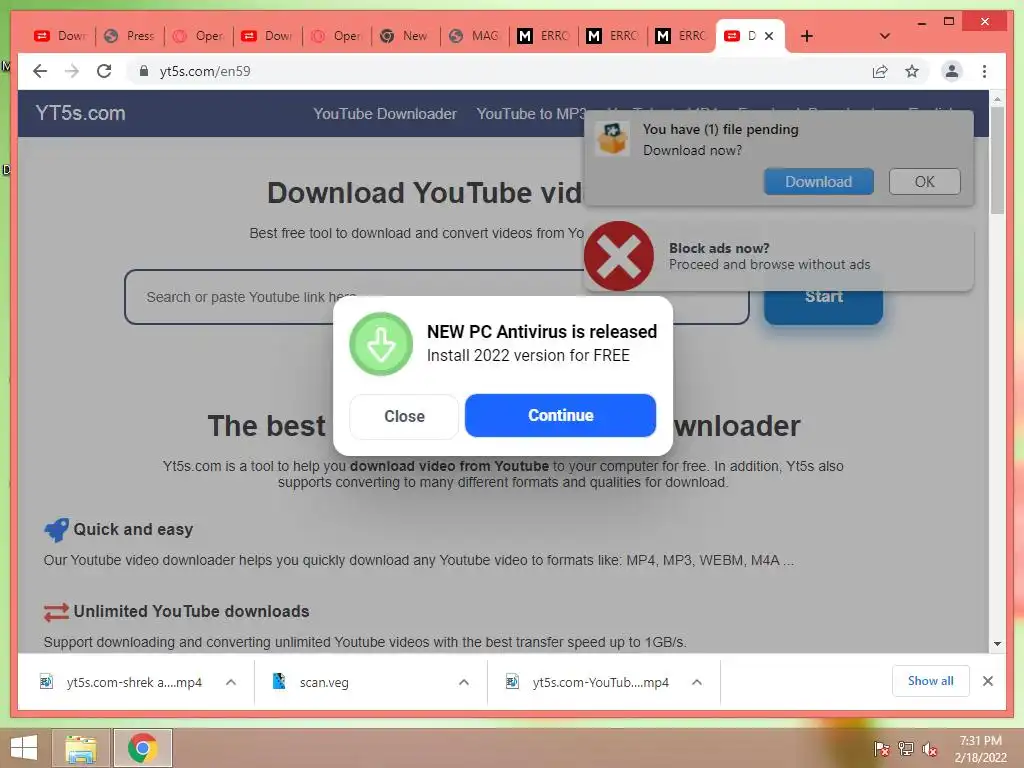Viewport: 1024px width, 768px height.
Task: Open YouTube Downloader nav link
Action: 385,114
